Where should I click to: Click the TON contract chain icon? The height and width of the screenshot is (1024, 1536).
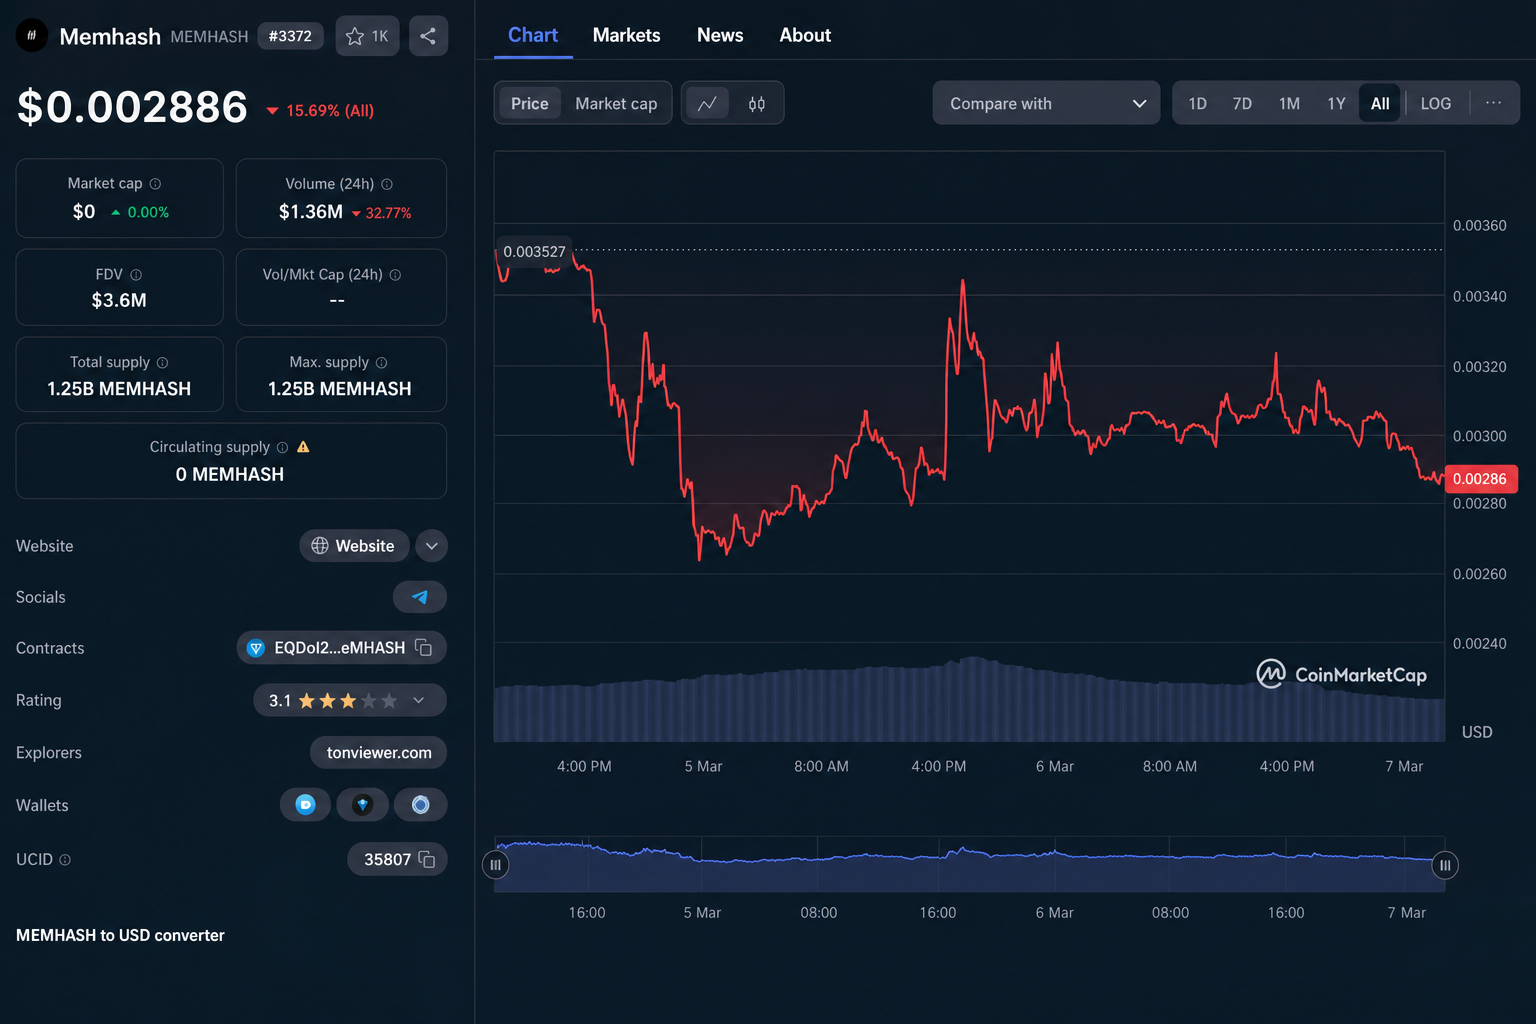coord(256,648)
